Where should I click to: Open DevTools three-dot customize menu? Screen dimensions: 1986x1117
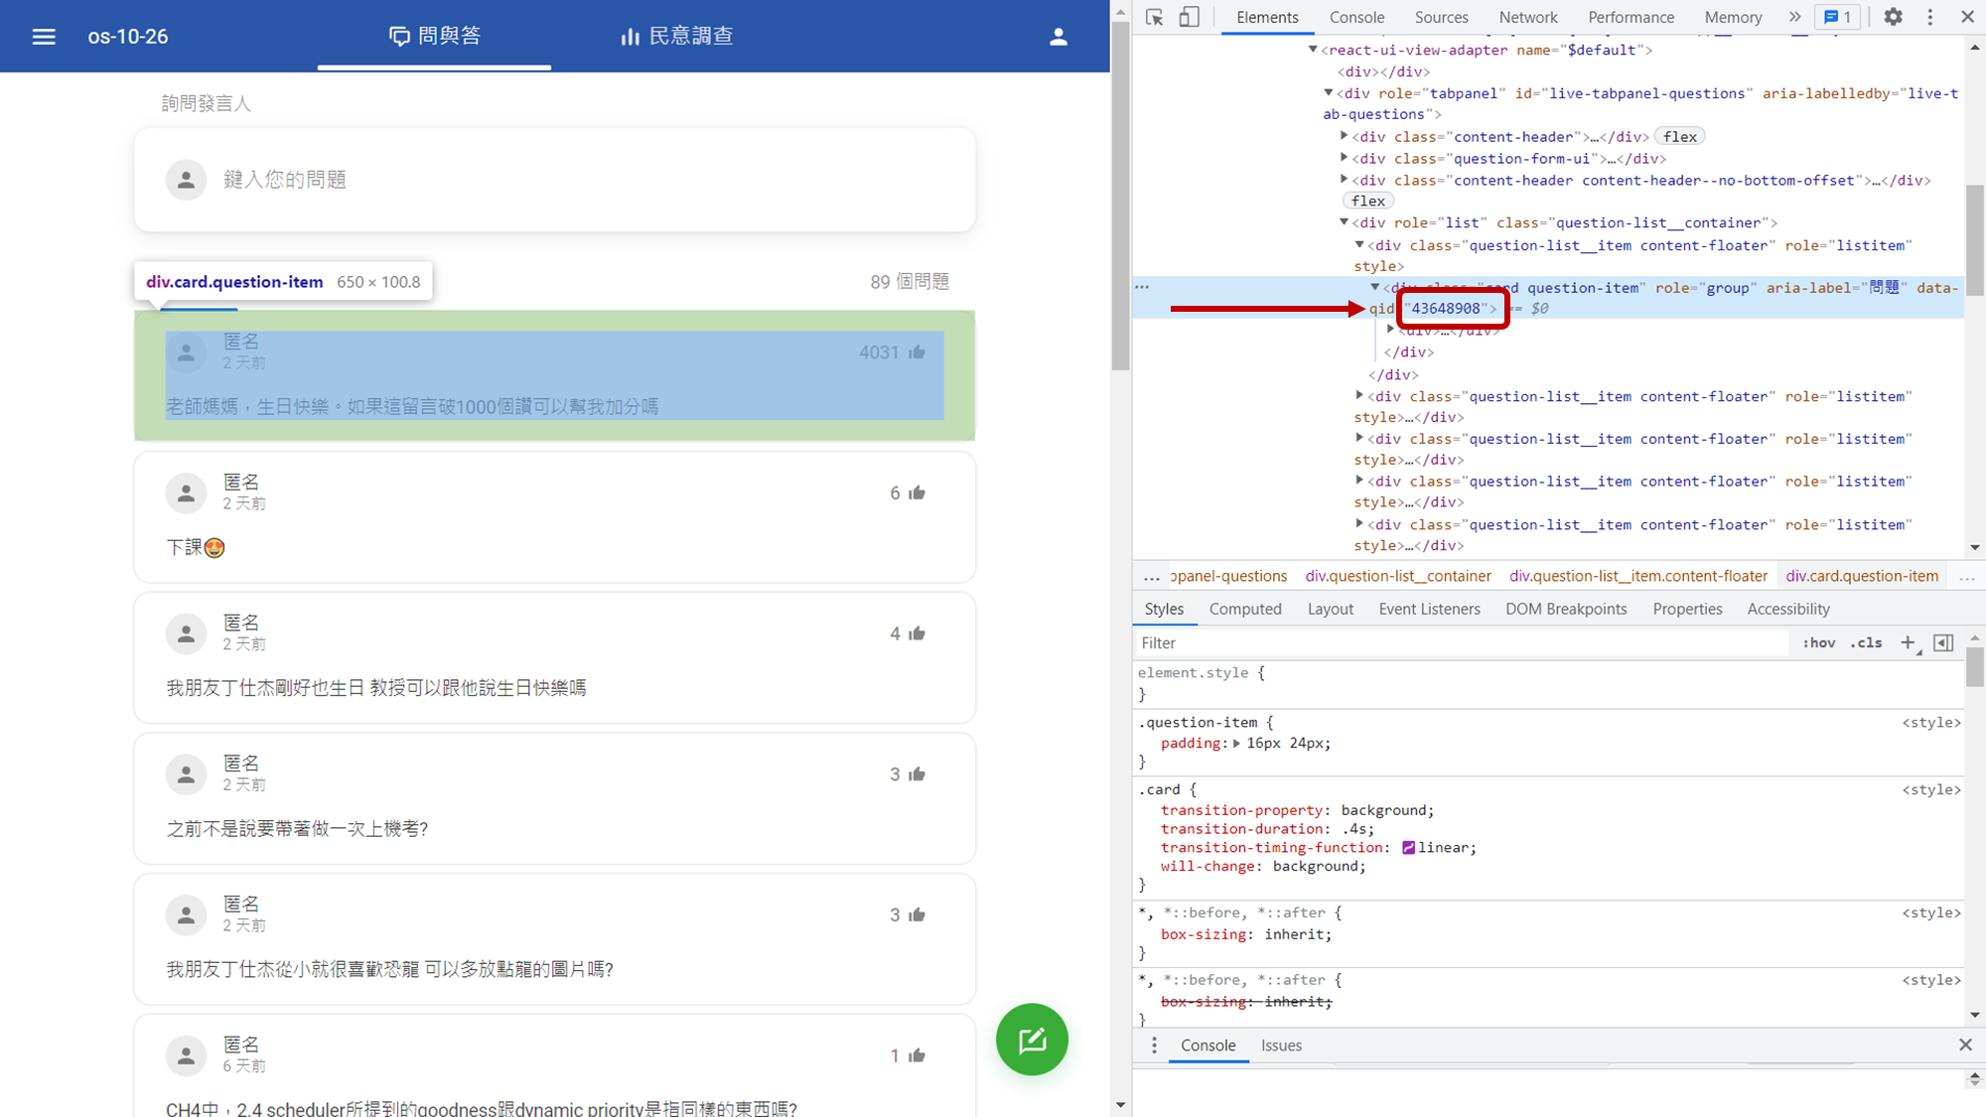[x=1930, y=17]
